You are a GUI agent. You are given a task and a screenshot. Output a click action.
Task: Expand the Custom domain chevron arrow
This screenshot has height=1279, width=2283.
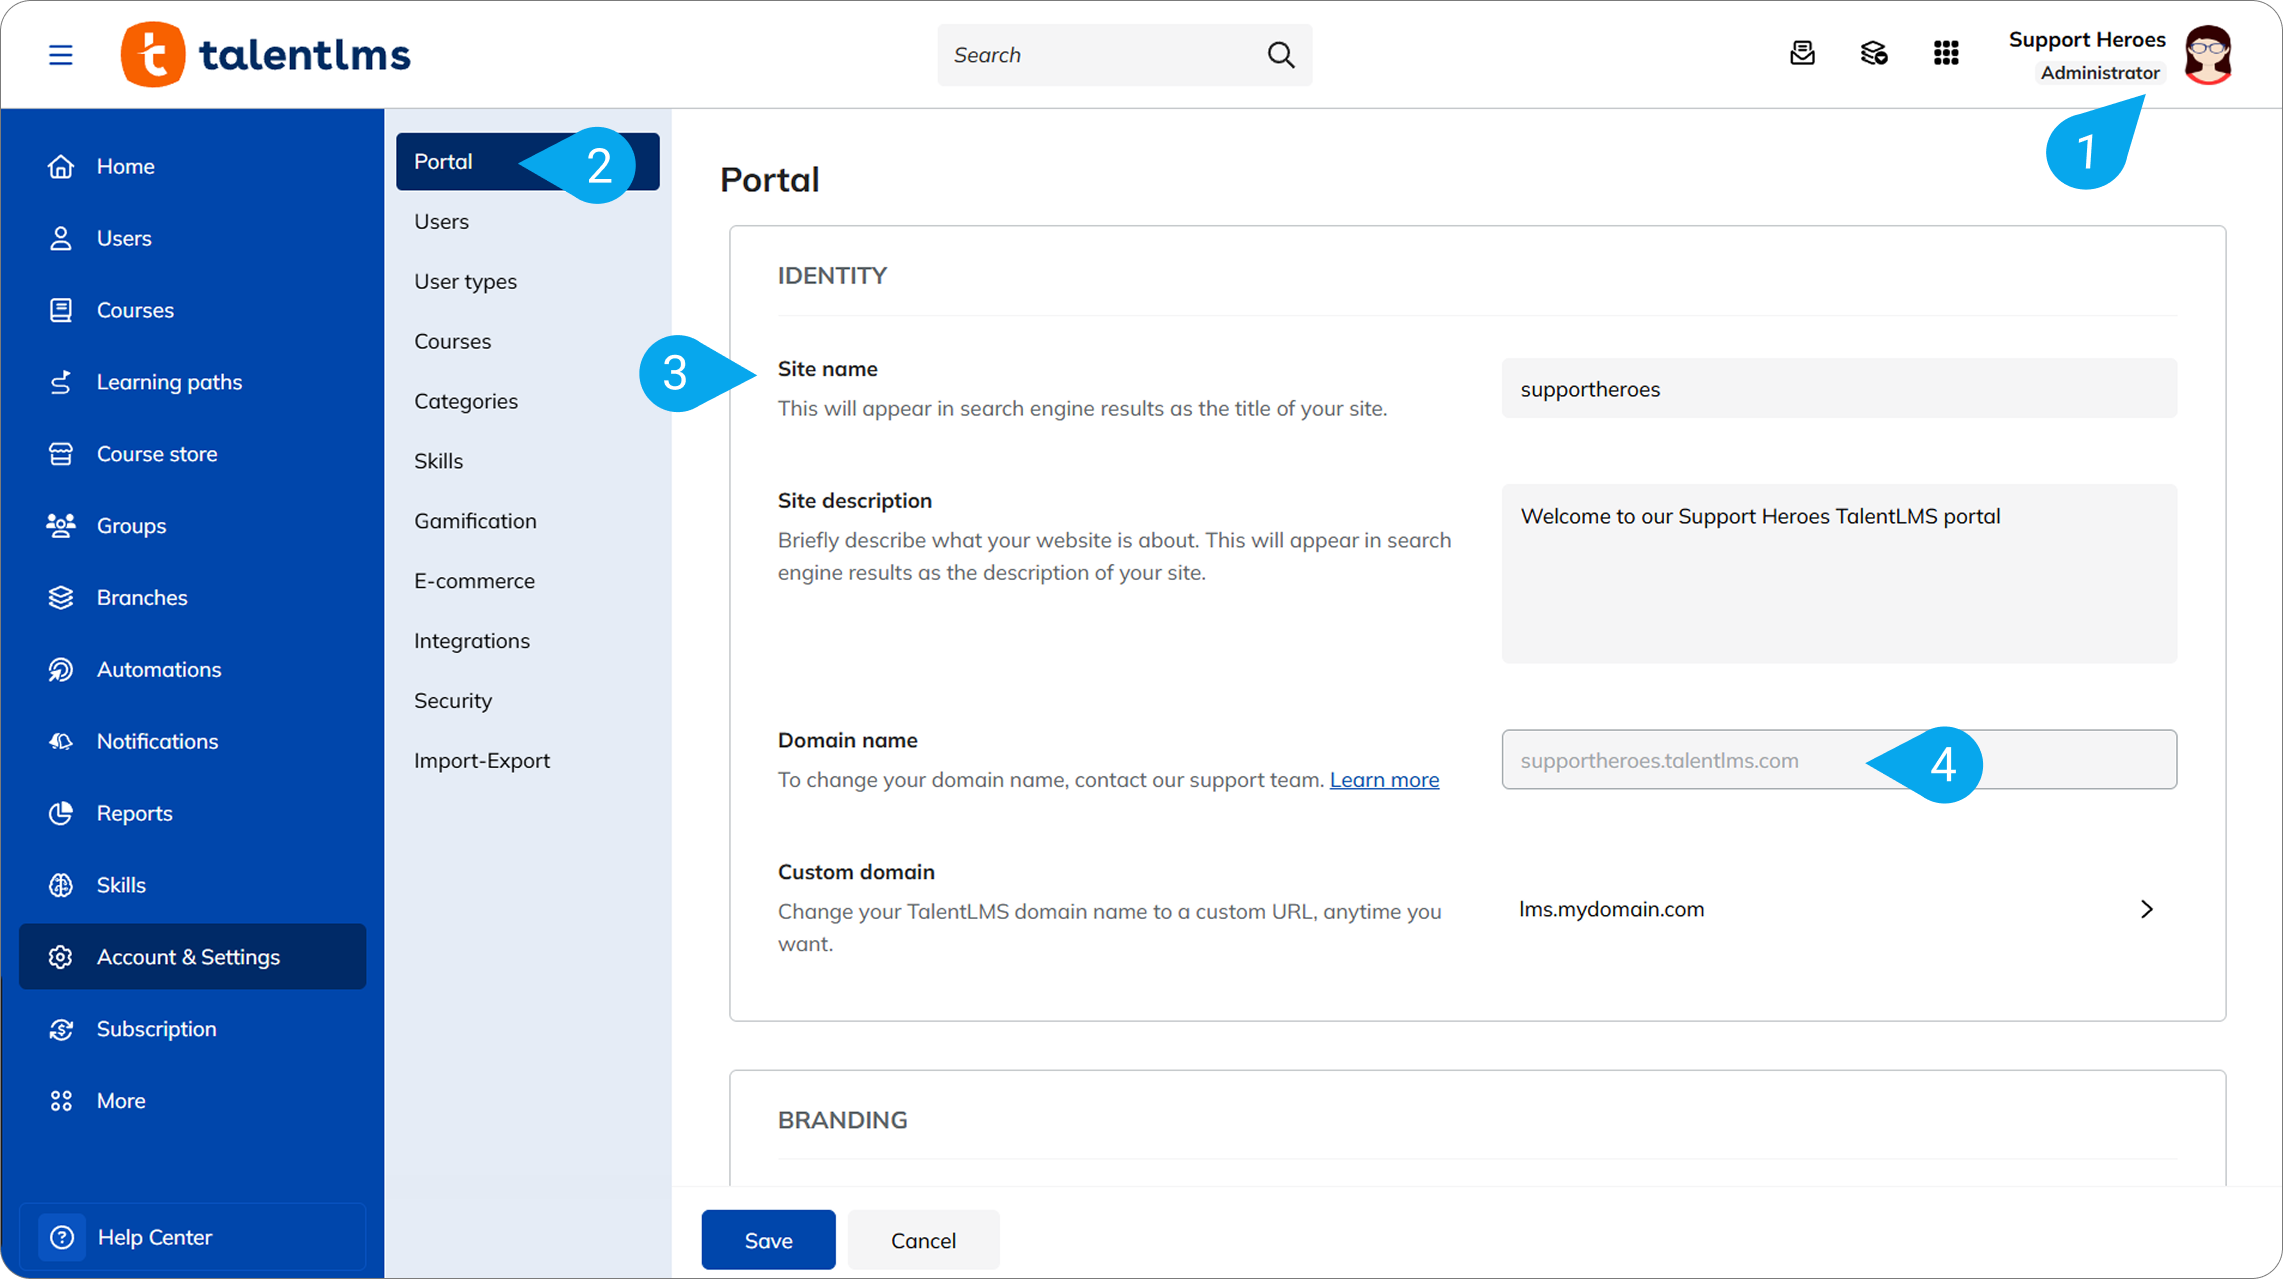[2146, 909]
